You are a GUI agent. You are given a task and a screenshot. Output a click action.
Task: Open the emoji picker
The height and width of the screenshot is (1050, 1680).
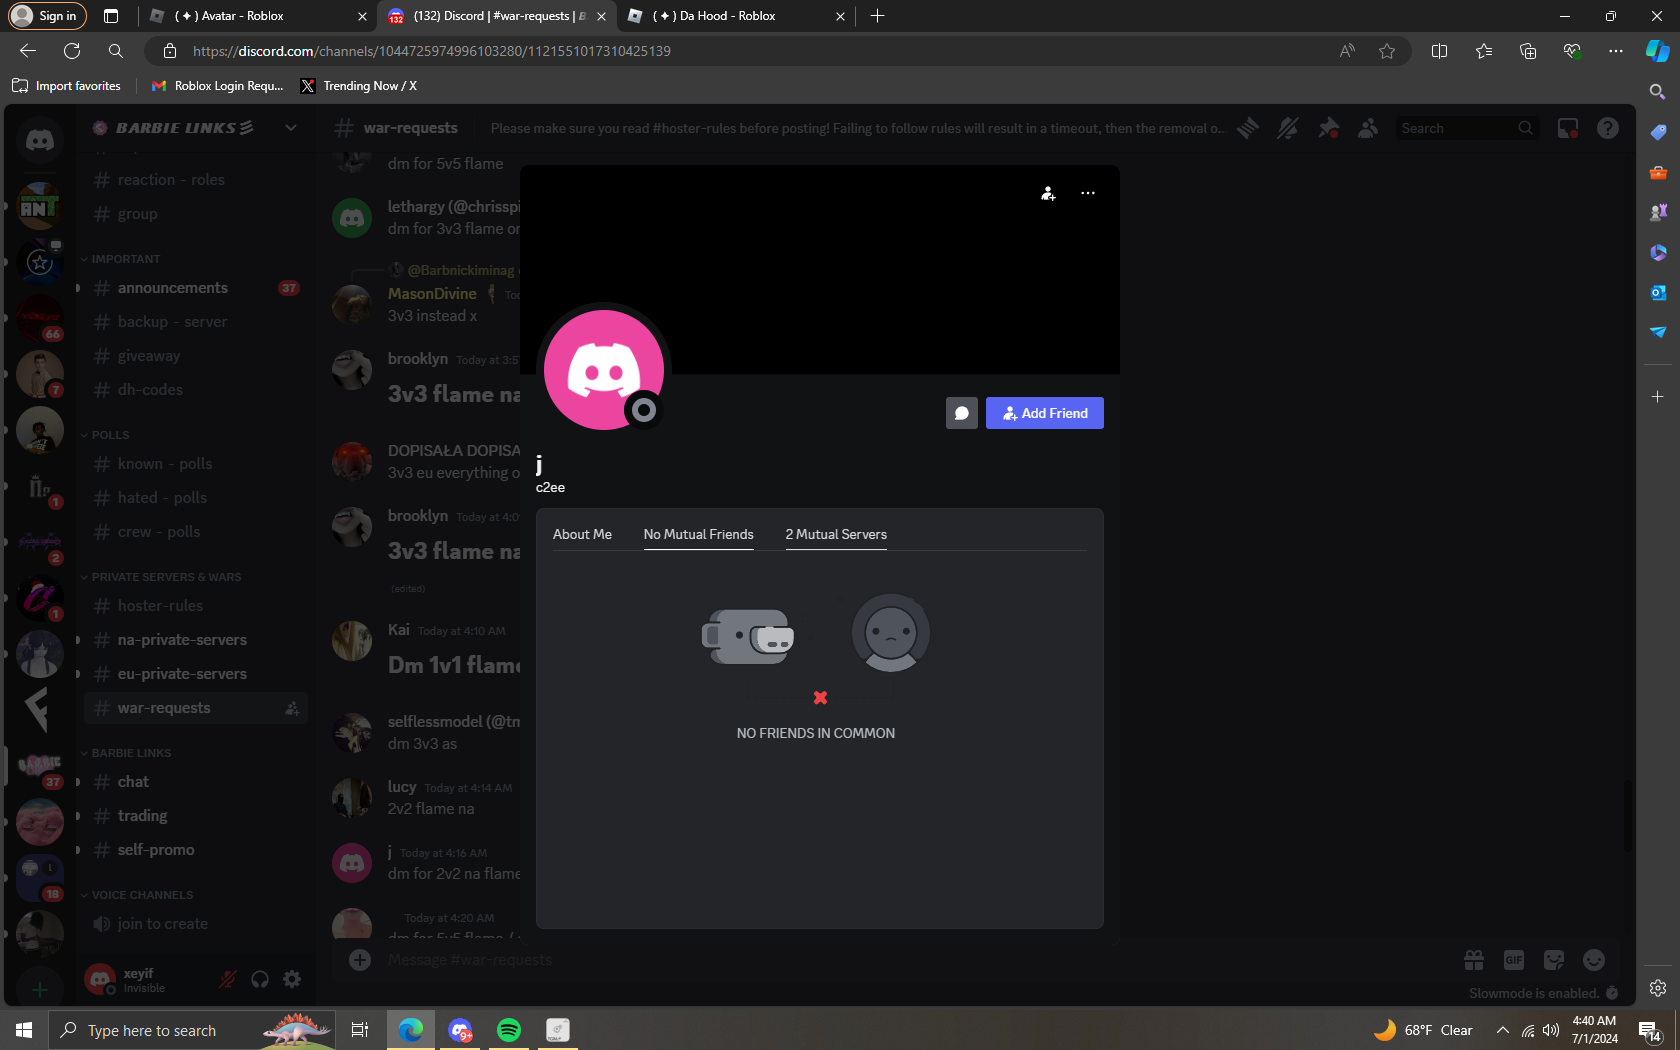(1594, 960)
